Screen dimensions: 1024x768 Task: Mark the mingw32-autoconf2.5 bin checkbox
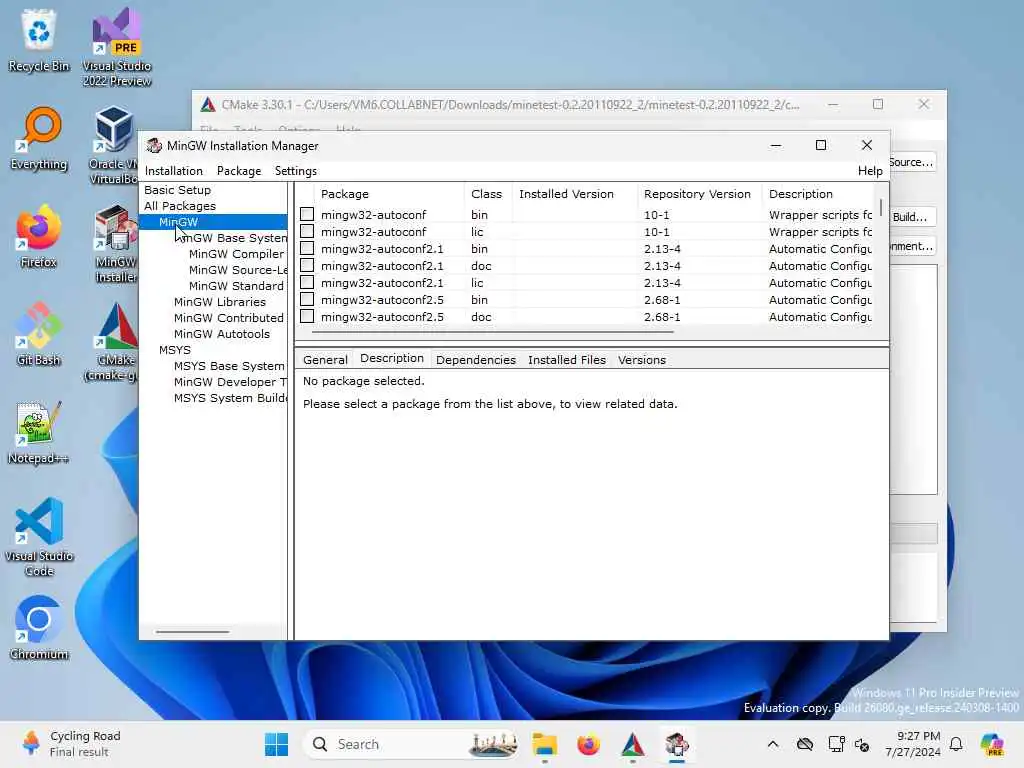coord(307,299)
